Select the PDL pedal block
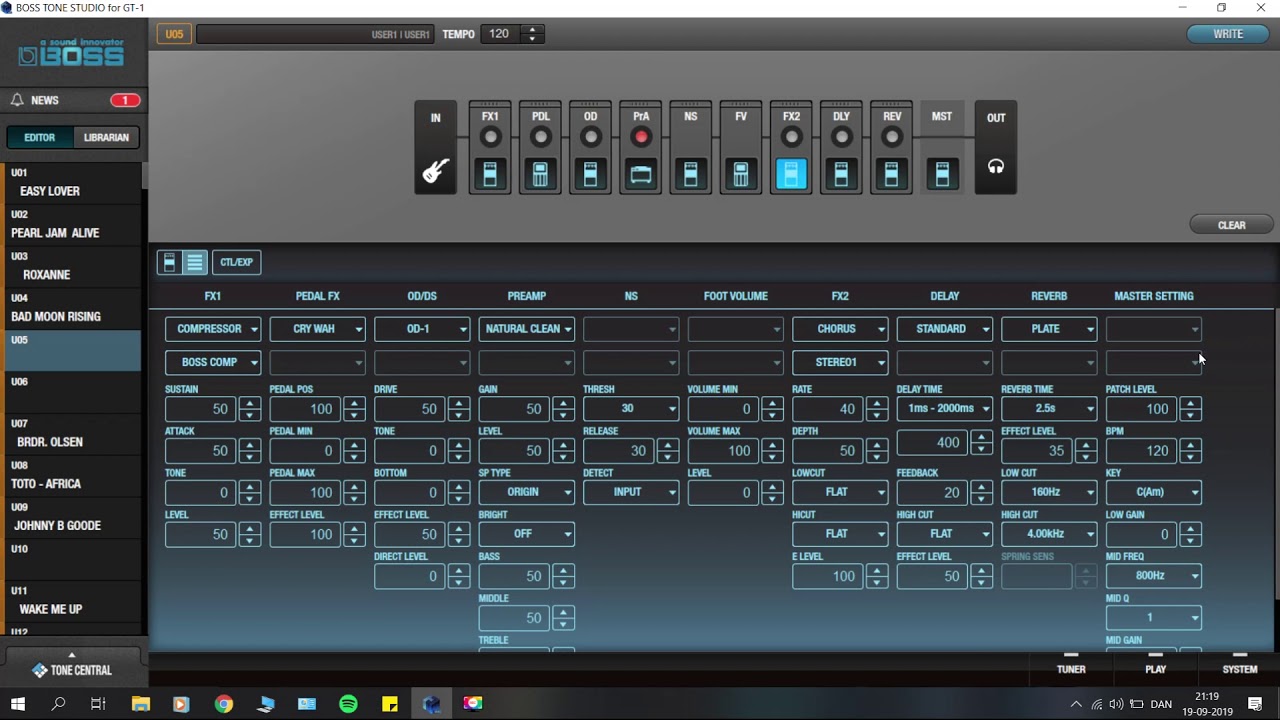The height and width of the screenshot is (720, 1280). [x=540, y=174]
